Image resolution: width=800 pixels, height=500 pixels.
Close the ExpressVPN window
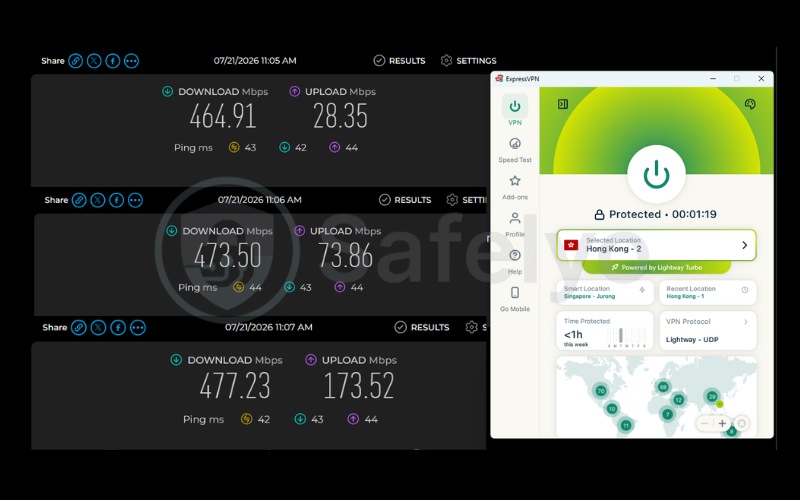click(x=761, y=79)
